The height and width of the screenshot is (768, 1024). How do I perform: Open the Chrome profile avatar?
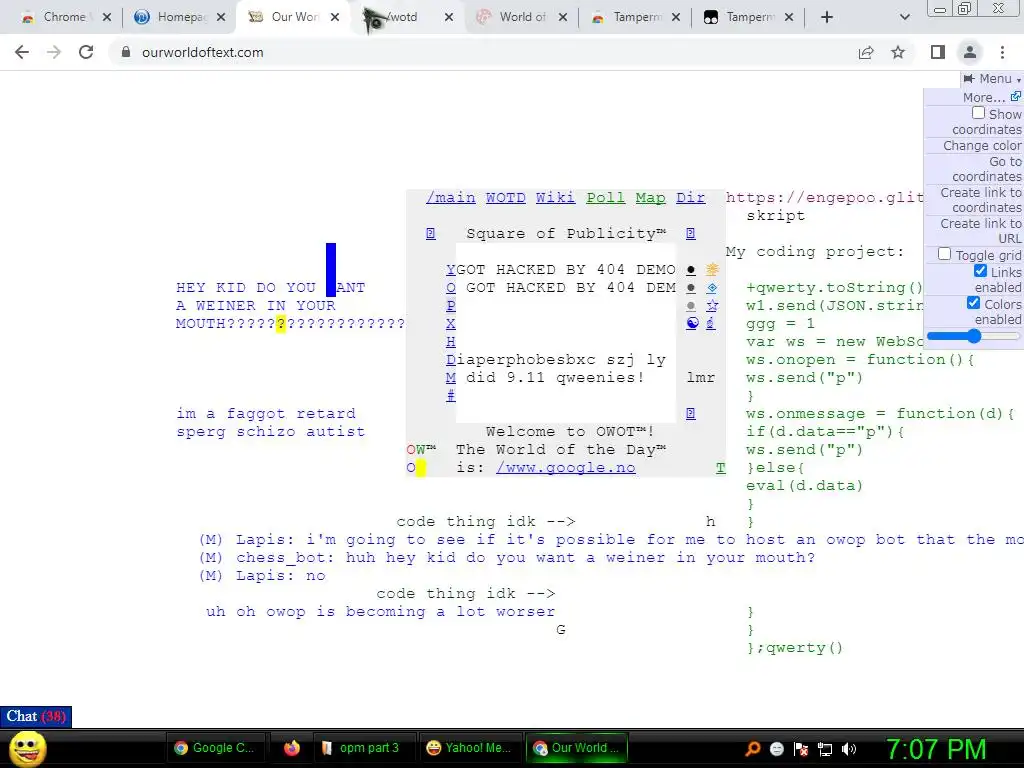click(x=970, y=52)
